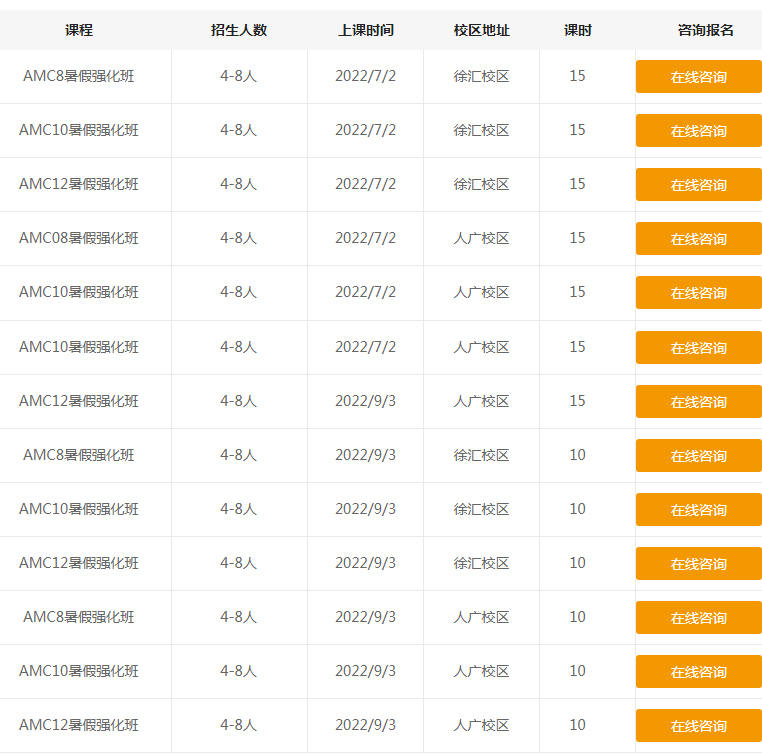Click the 咨询报名 column header

tap(705, 30)
